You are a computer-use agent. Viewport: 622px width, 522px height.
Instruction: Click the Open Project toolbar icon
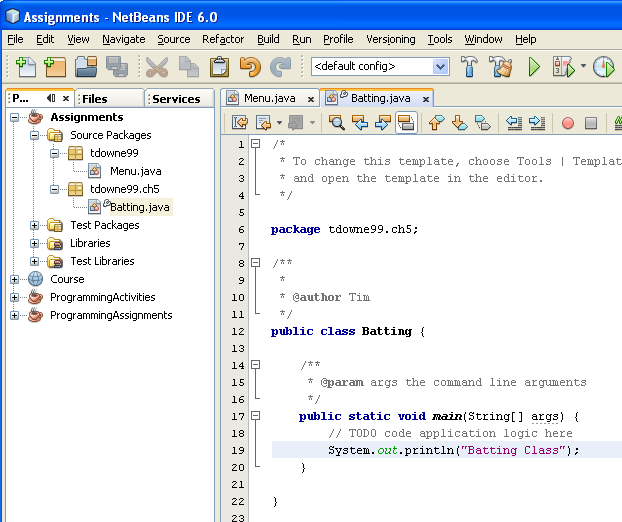coord(86,67)
